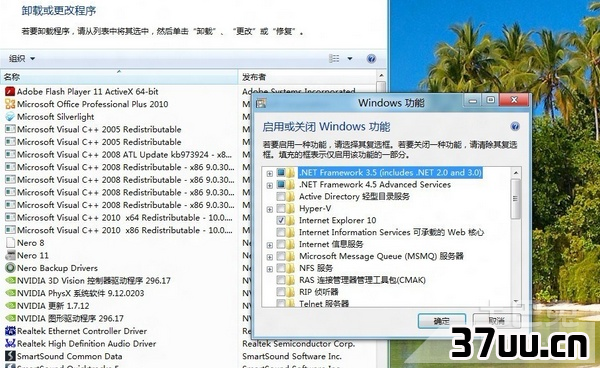Click the program list scrollbar up arrow
Viewport: 600px width, 368px height.
(381, 76)
